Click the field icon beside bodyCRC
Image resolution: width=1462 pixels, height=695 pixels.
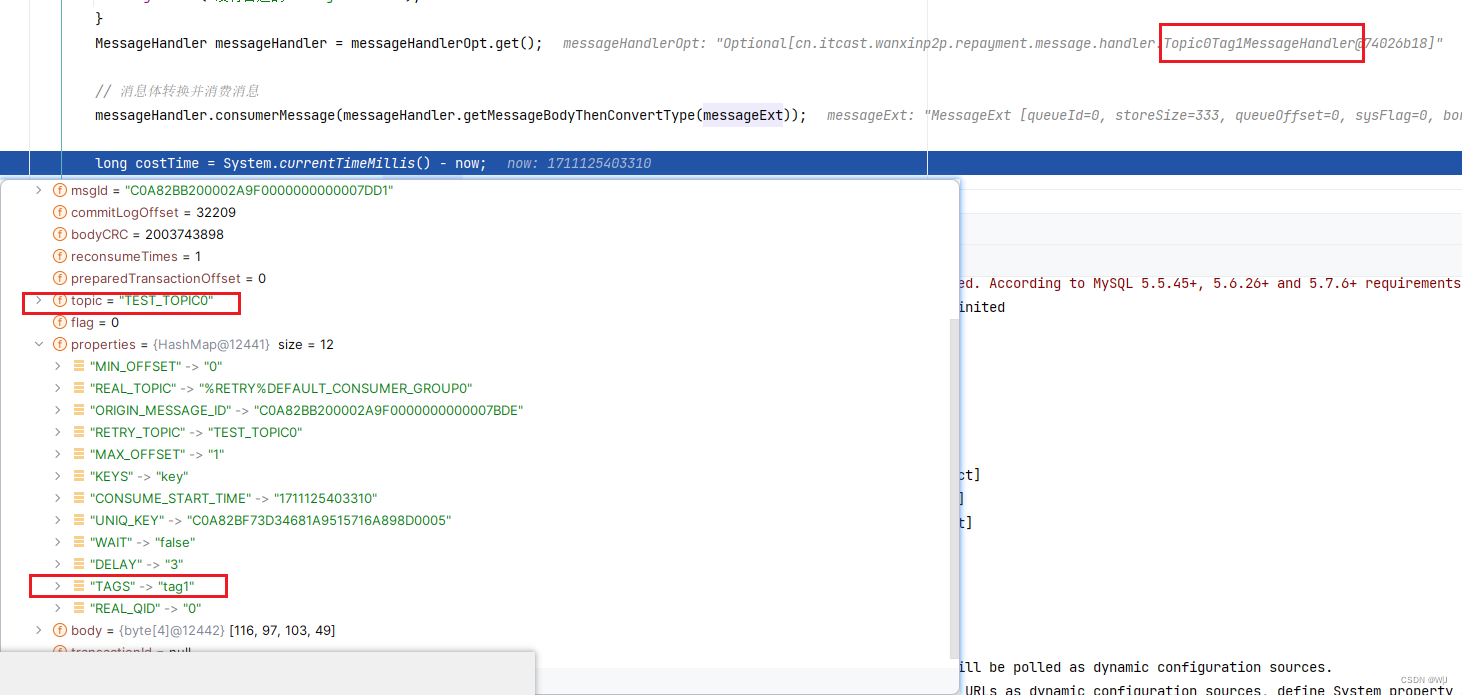point(60,234)
